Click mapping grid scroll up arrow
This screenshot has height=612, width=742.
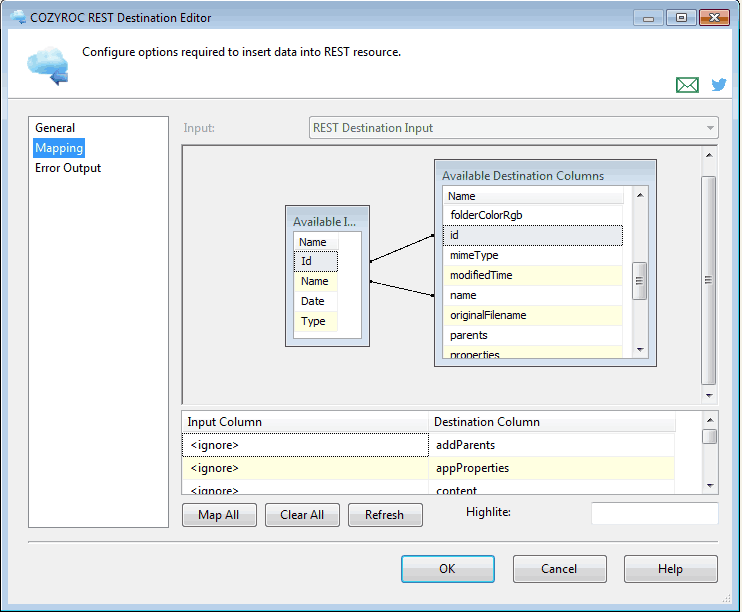[x=710, y=420]
